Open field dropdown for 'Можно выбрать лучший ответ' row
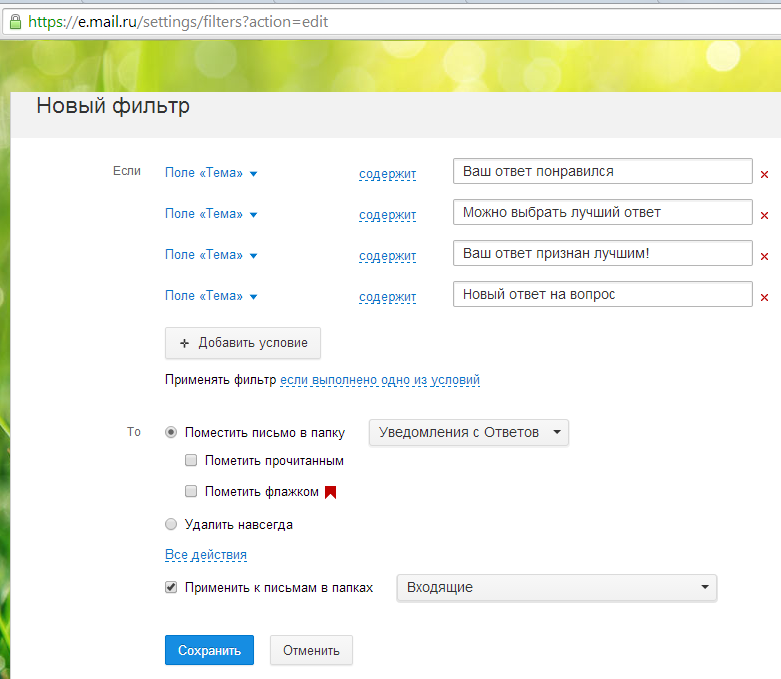781x679 pixels. (x=211, y=214)
